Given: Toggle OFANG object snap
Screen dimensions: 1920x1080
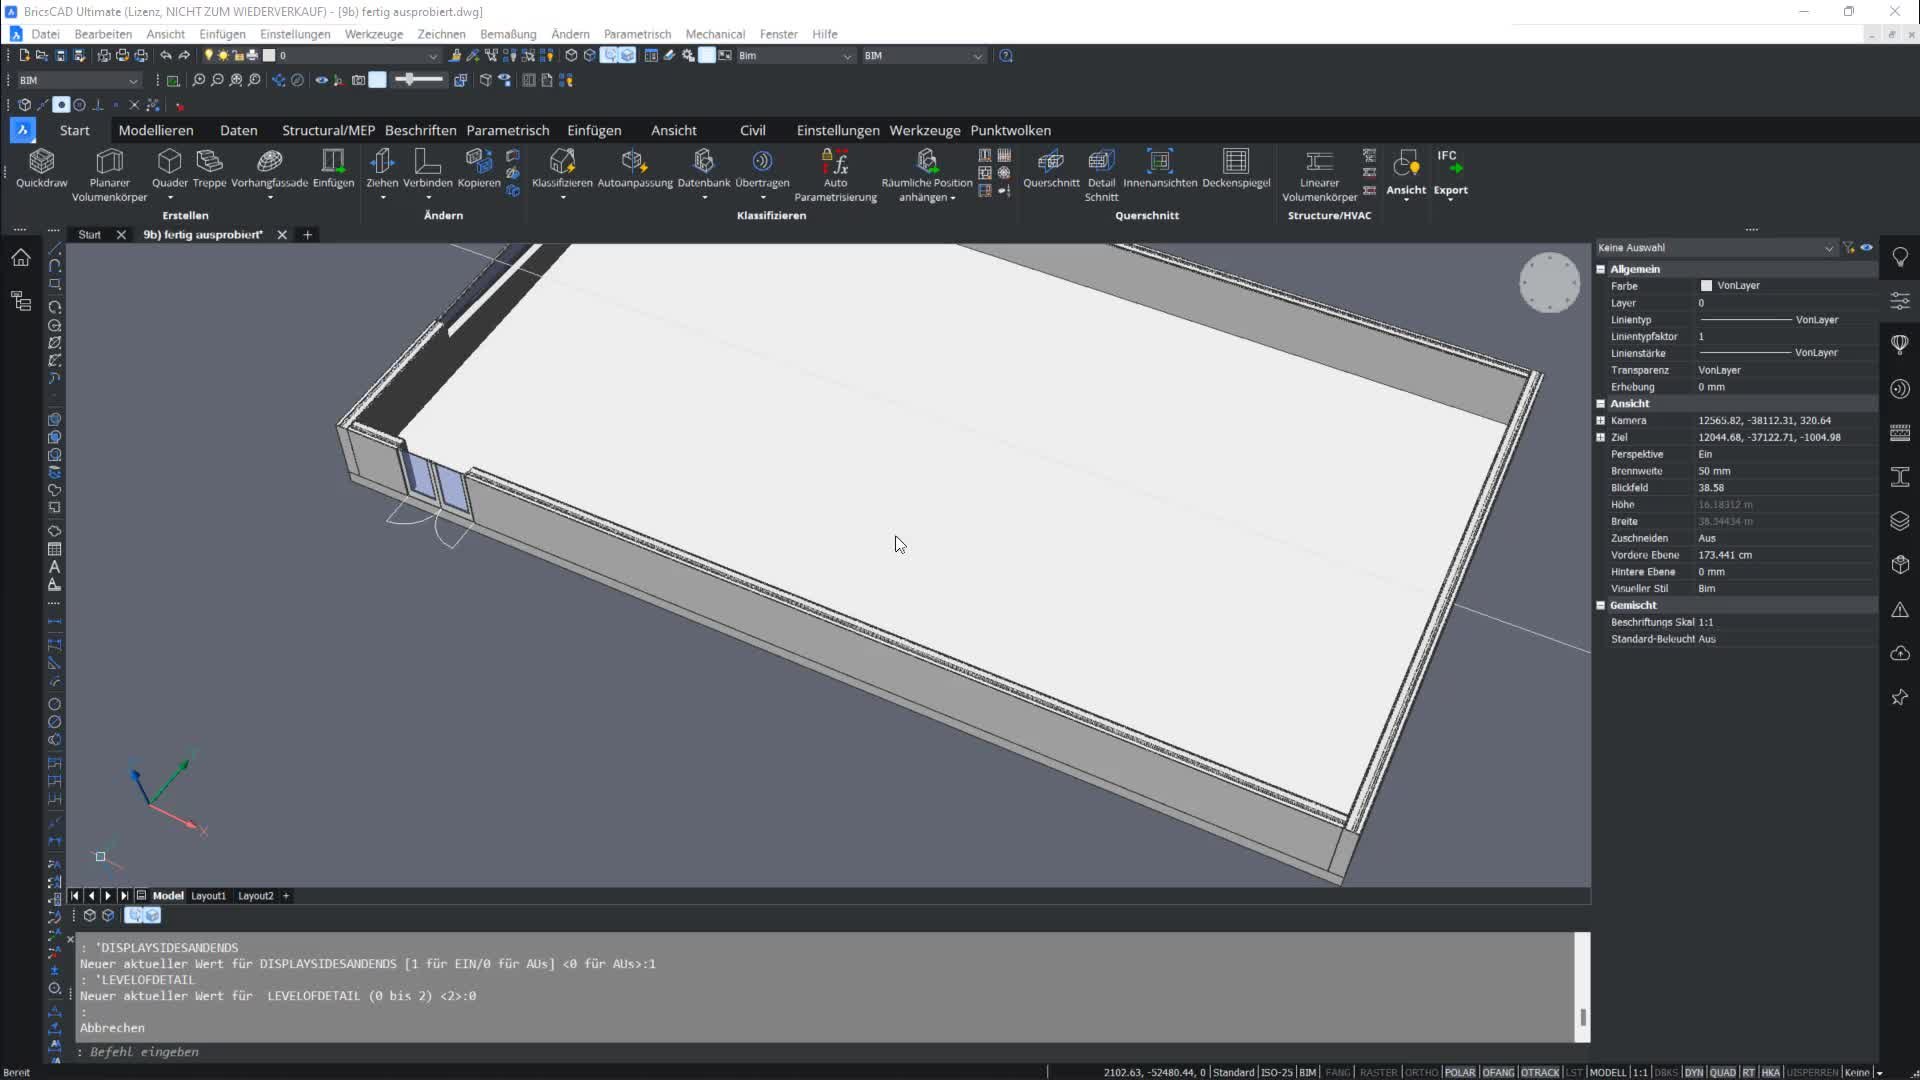Looking at the screenshot, I should pos(1498,1072).
